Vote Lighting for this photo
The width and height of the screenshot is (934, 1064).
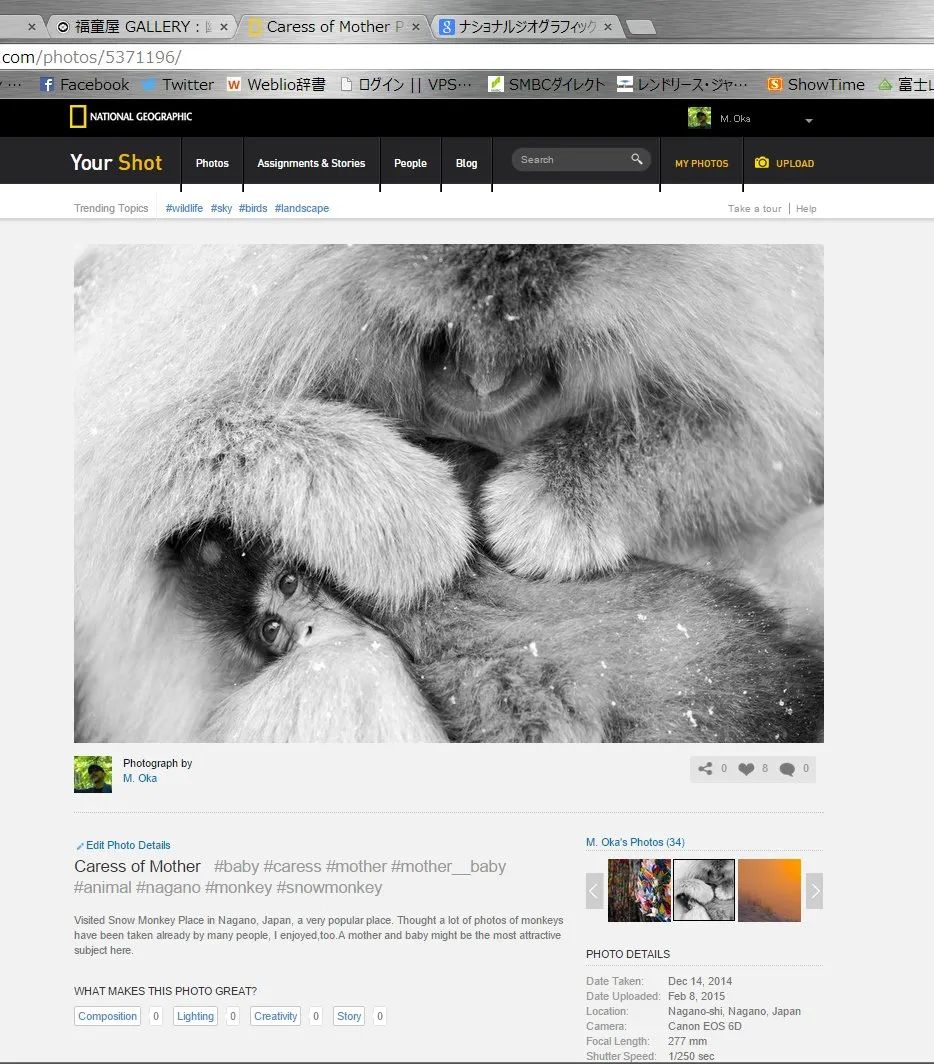(195, 1016)
